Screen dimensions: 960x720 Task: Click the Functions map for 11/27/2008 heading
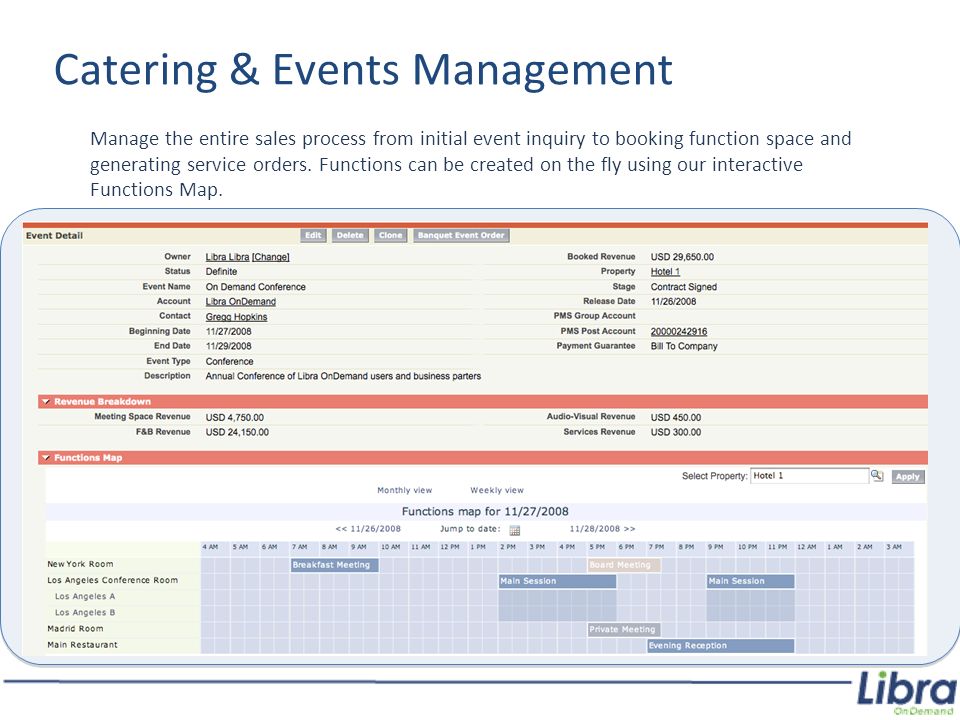485,512
